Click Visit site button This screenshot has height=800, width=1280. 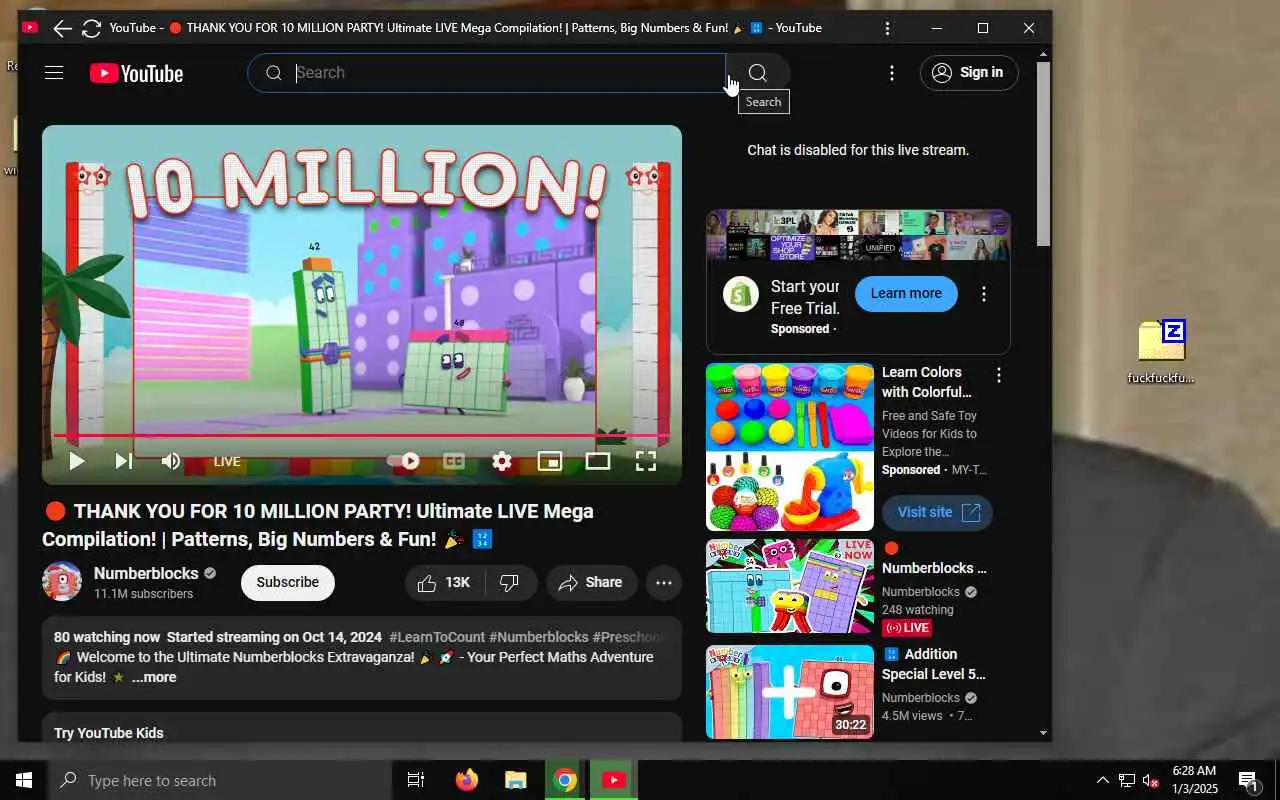[937, 513]
